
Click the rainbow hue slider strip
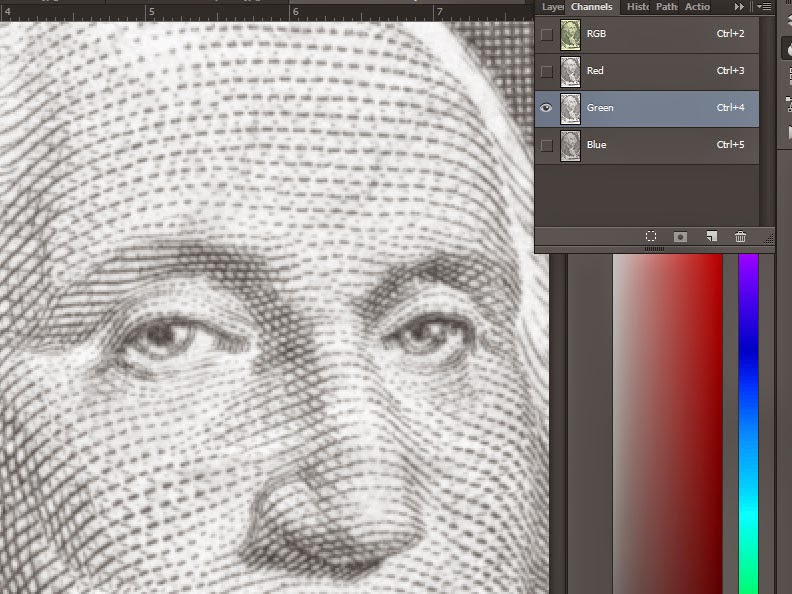click(748, 424)
